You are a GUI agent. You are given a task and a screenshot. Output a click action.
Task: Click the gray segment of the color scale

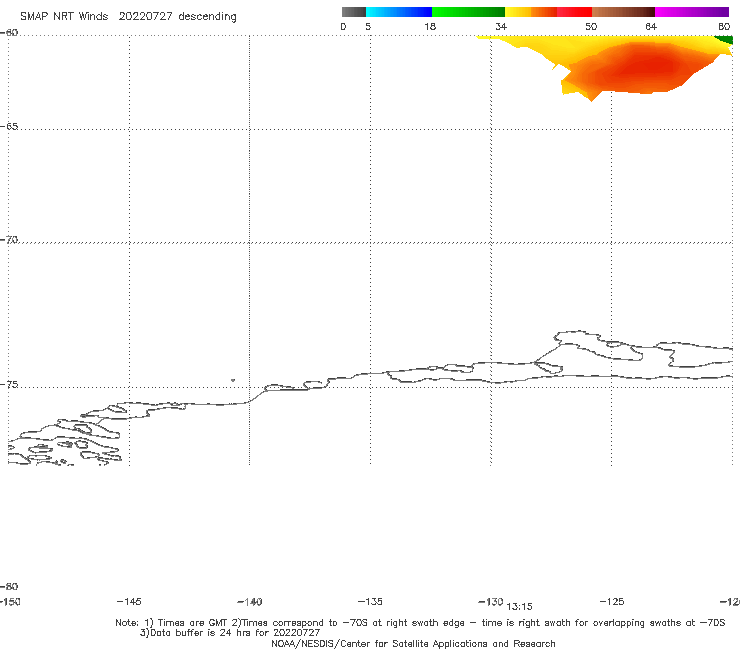[354, 12]
